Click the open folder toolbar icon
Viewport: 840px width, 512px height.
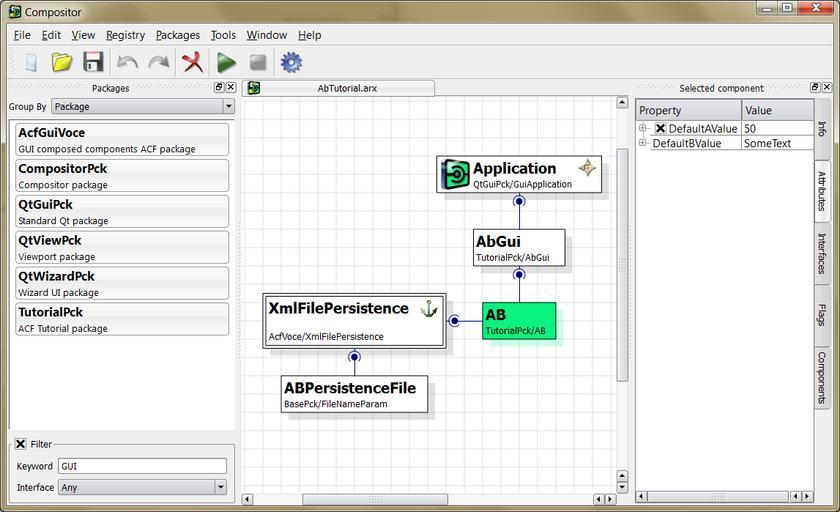coord(62,62)
